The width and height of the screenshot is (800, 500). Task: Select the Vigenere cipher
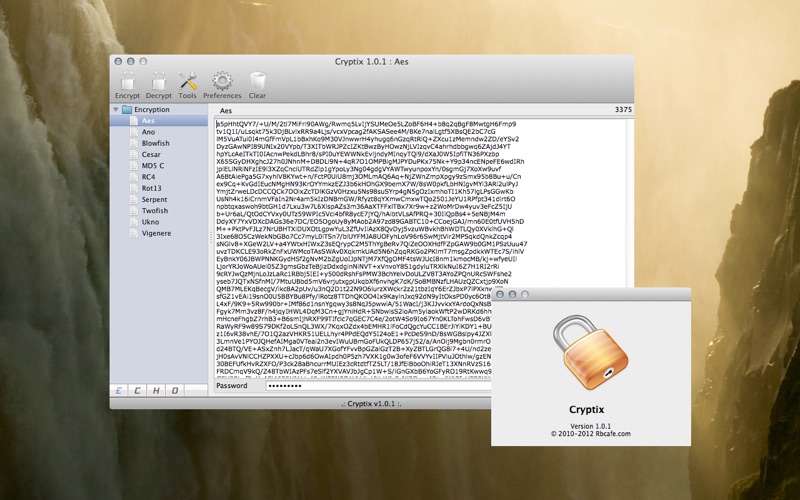pyautogui.click(x=159, y=233)
